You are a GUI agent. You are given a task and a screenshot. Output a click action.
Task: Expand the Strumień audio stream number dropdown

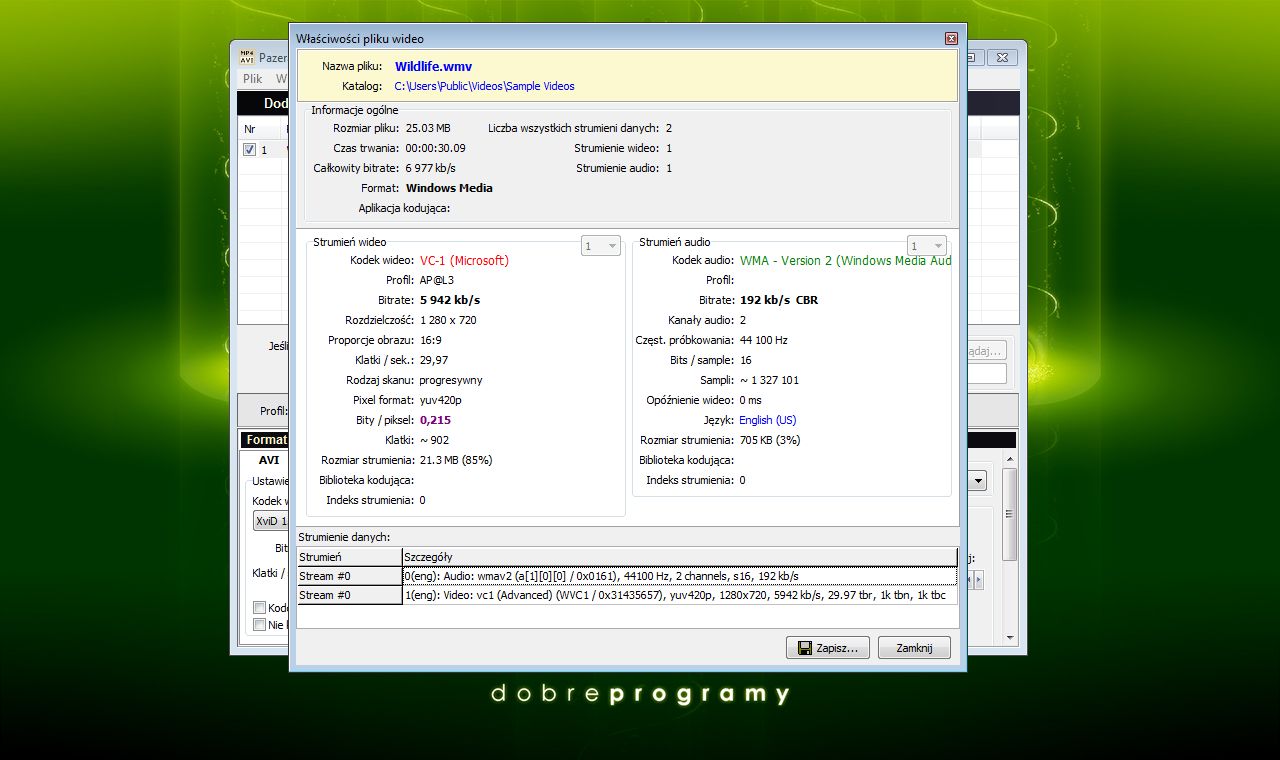927,245
